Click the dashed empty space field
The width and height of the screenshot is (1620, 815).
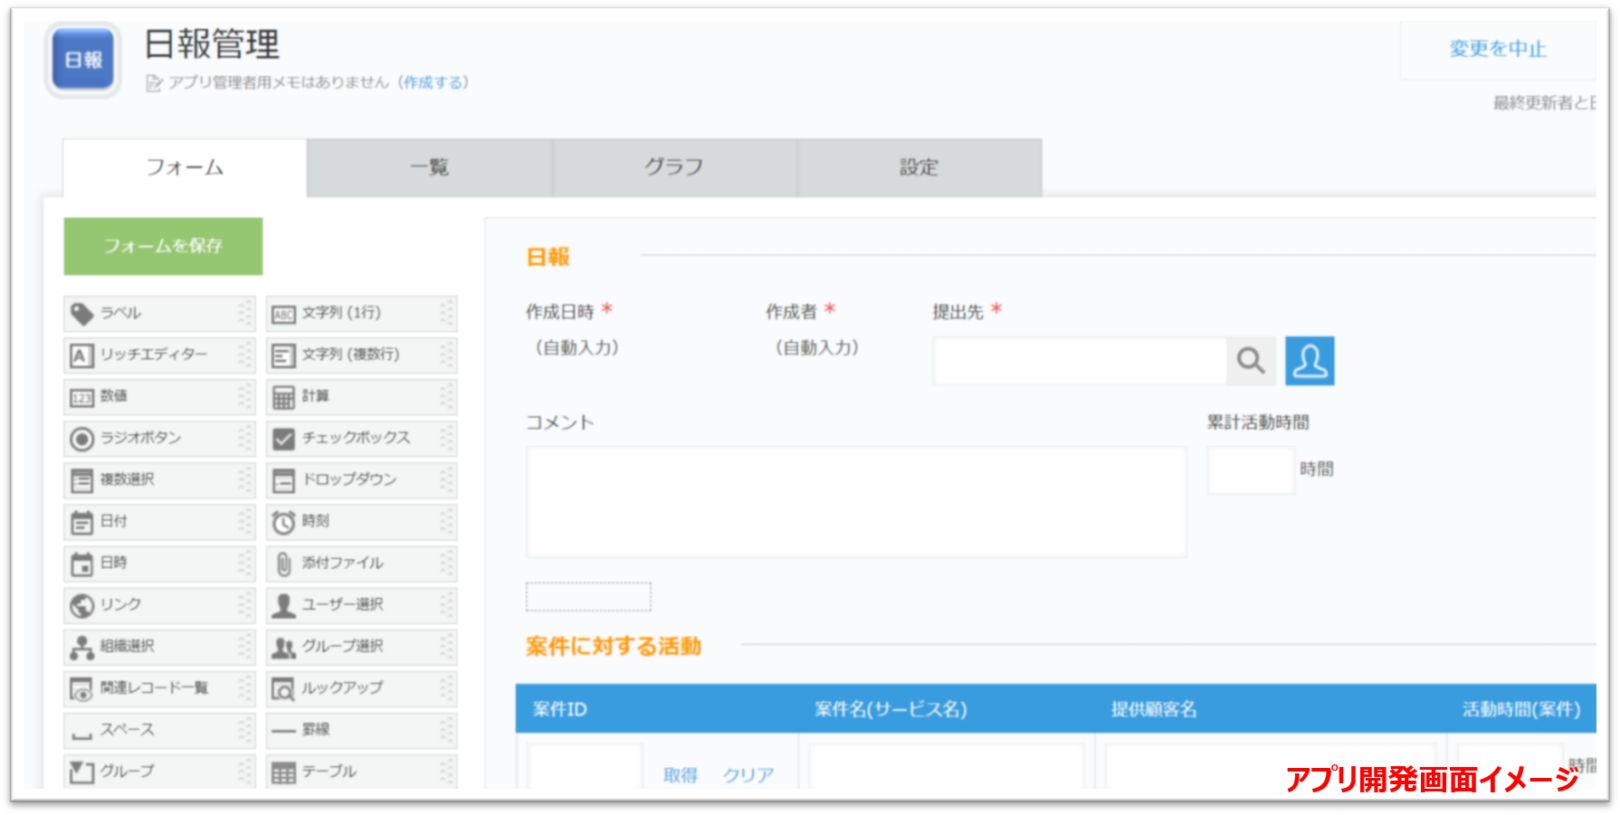(x=589, y=597)
